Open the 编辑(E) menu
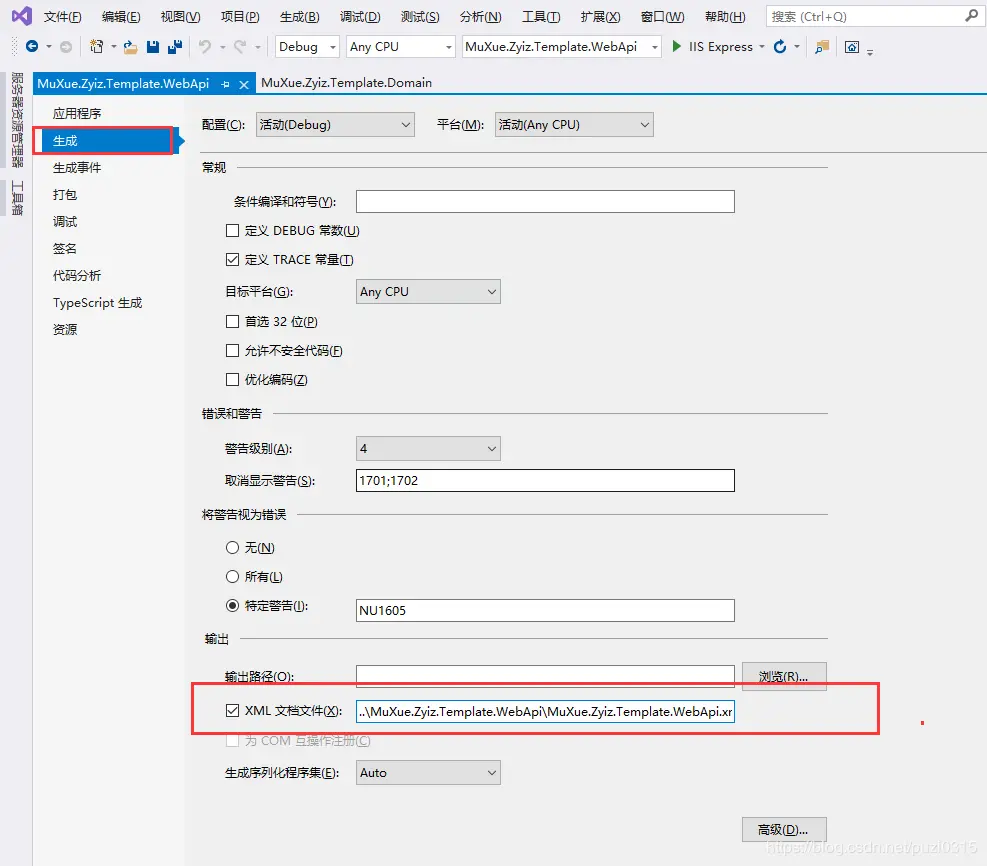Image resolution: width=987 pixels, height=866 pixels. point(121,17)
